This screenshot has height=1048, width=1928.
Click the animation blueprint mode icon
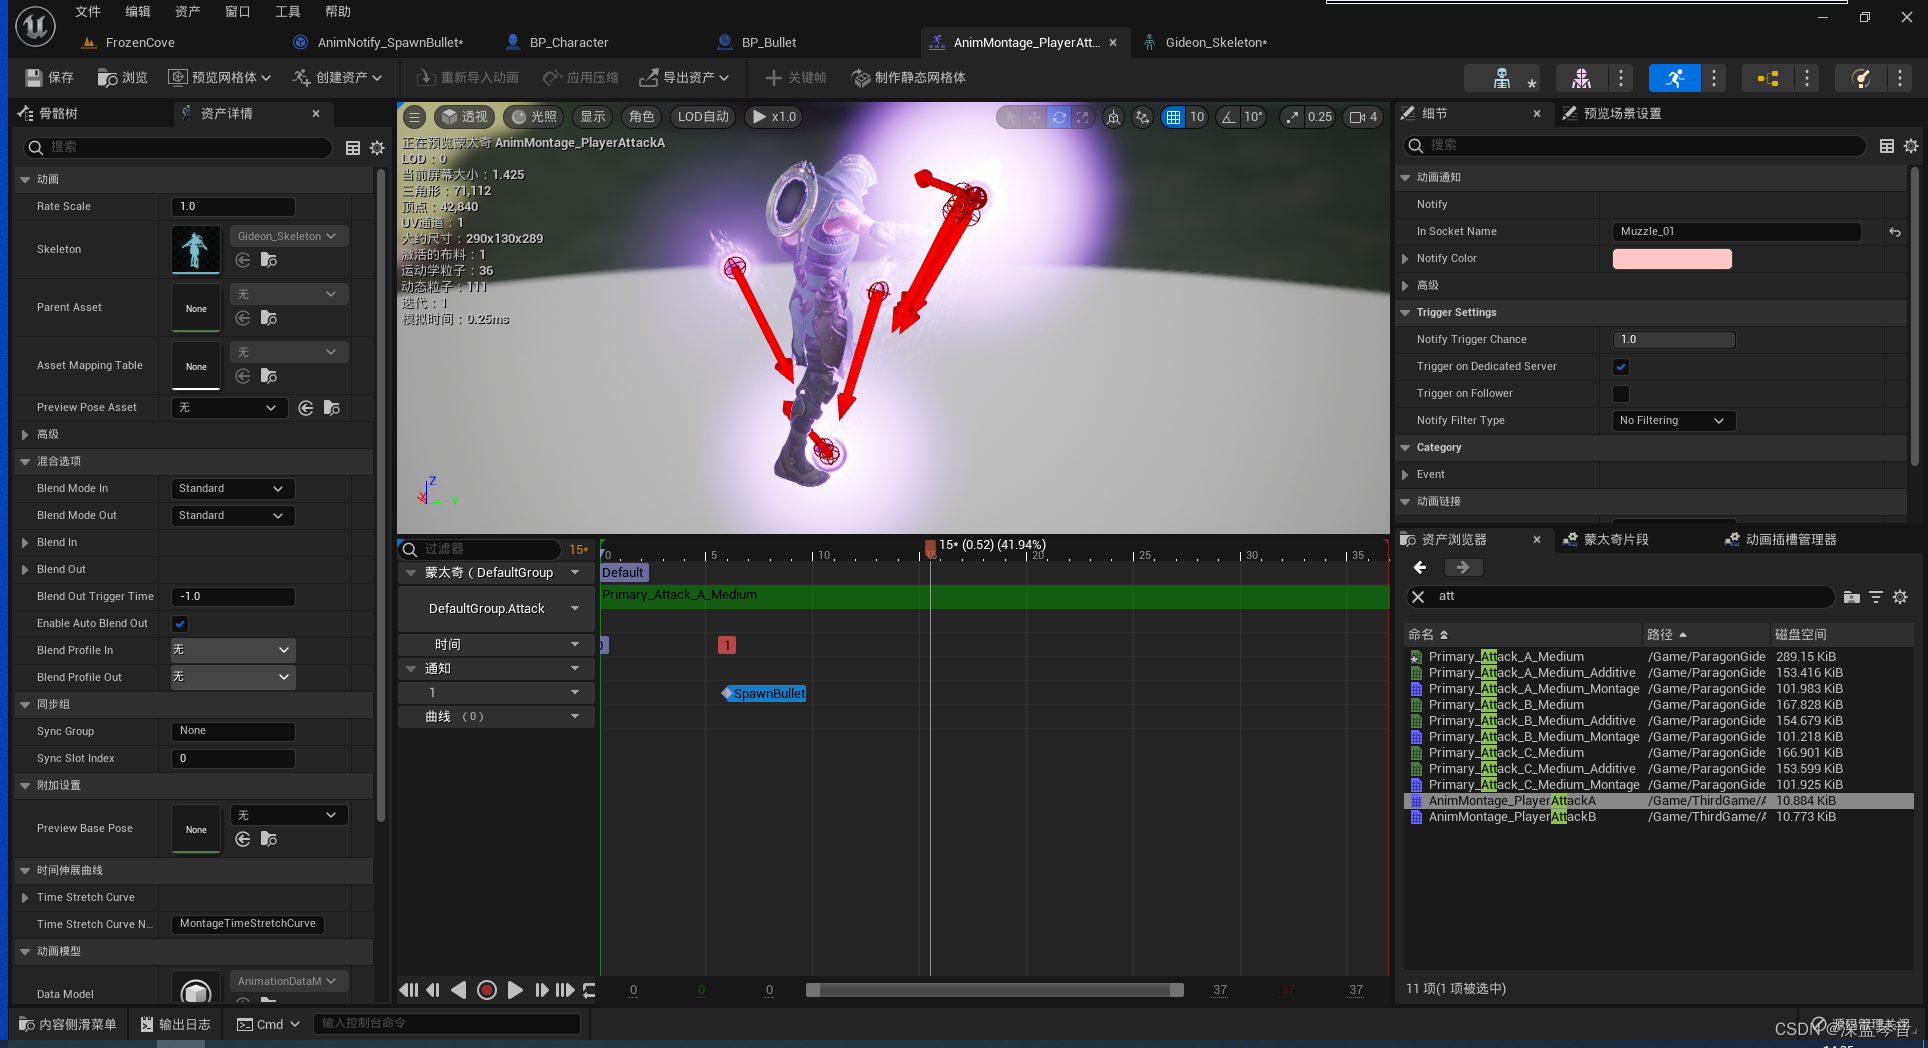pyautogui.click(x=1768, y=78)
